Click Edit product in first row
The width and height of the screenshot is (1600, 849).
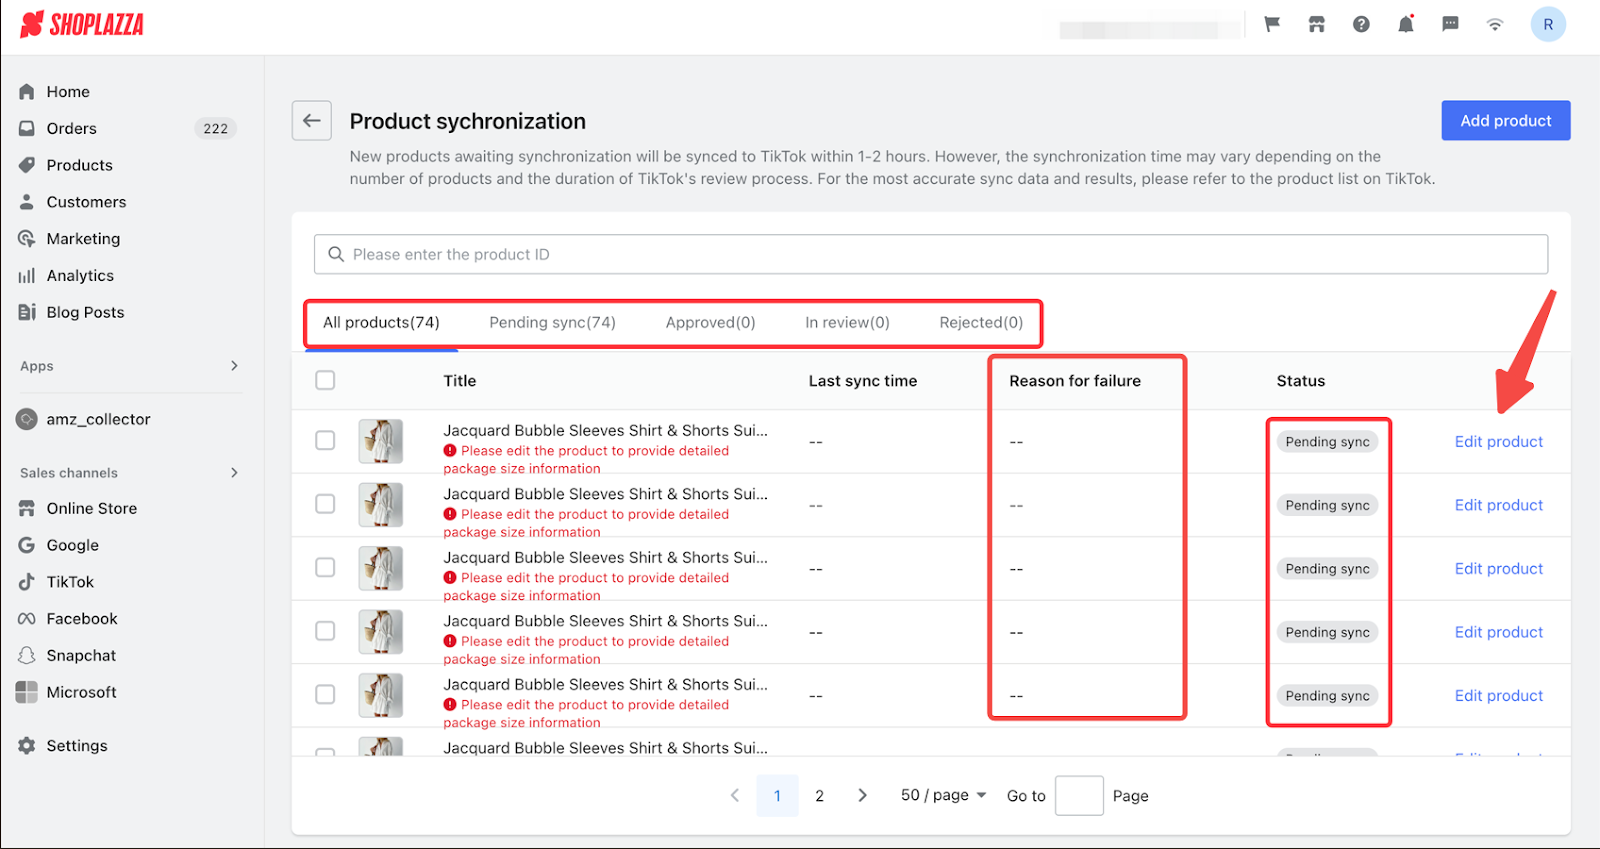pyautogui.click(x=1498, y=441)
